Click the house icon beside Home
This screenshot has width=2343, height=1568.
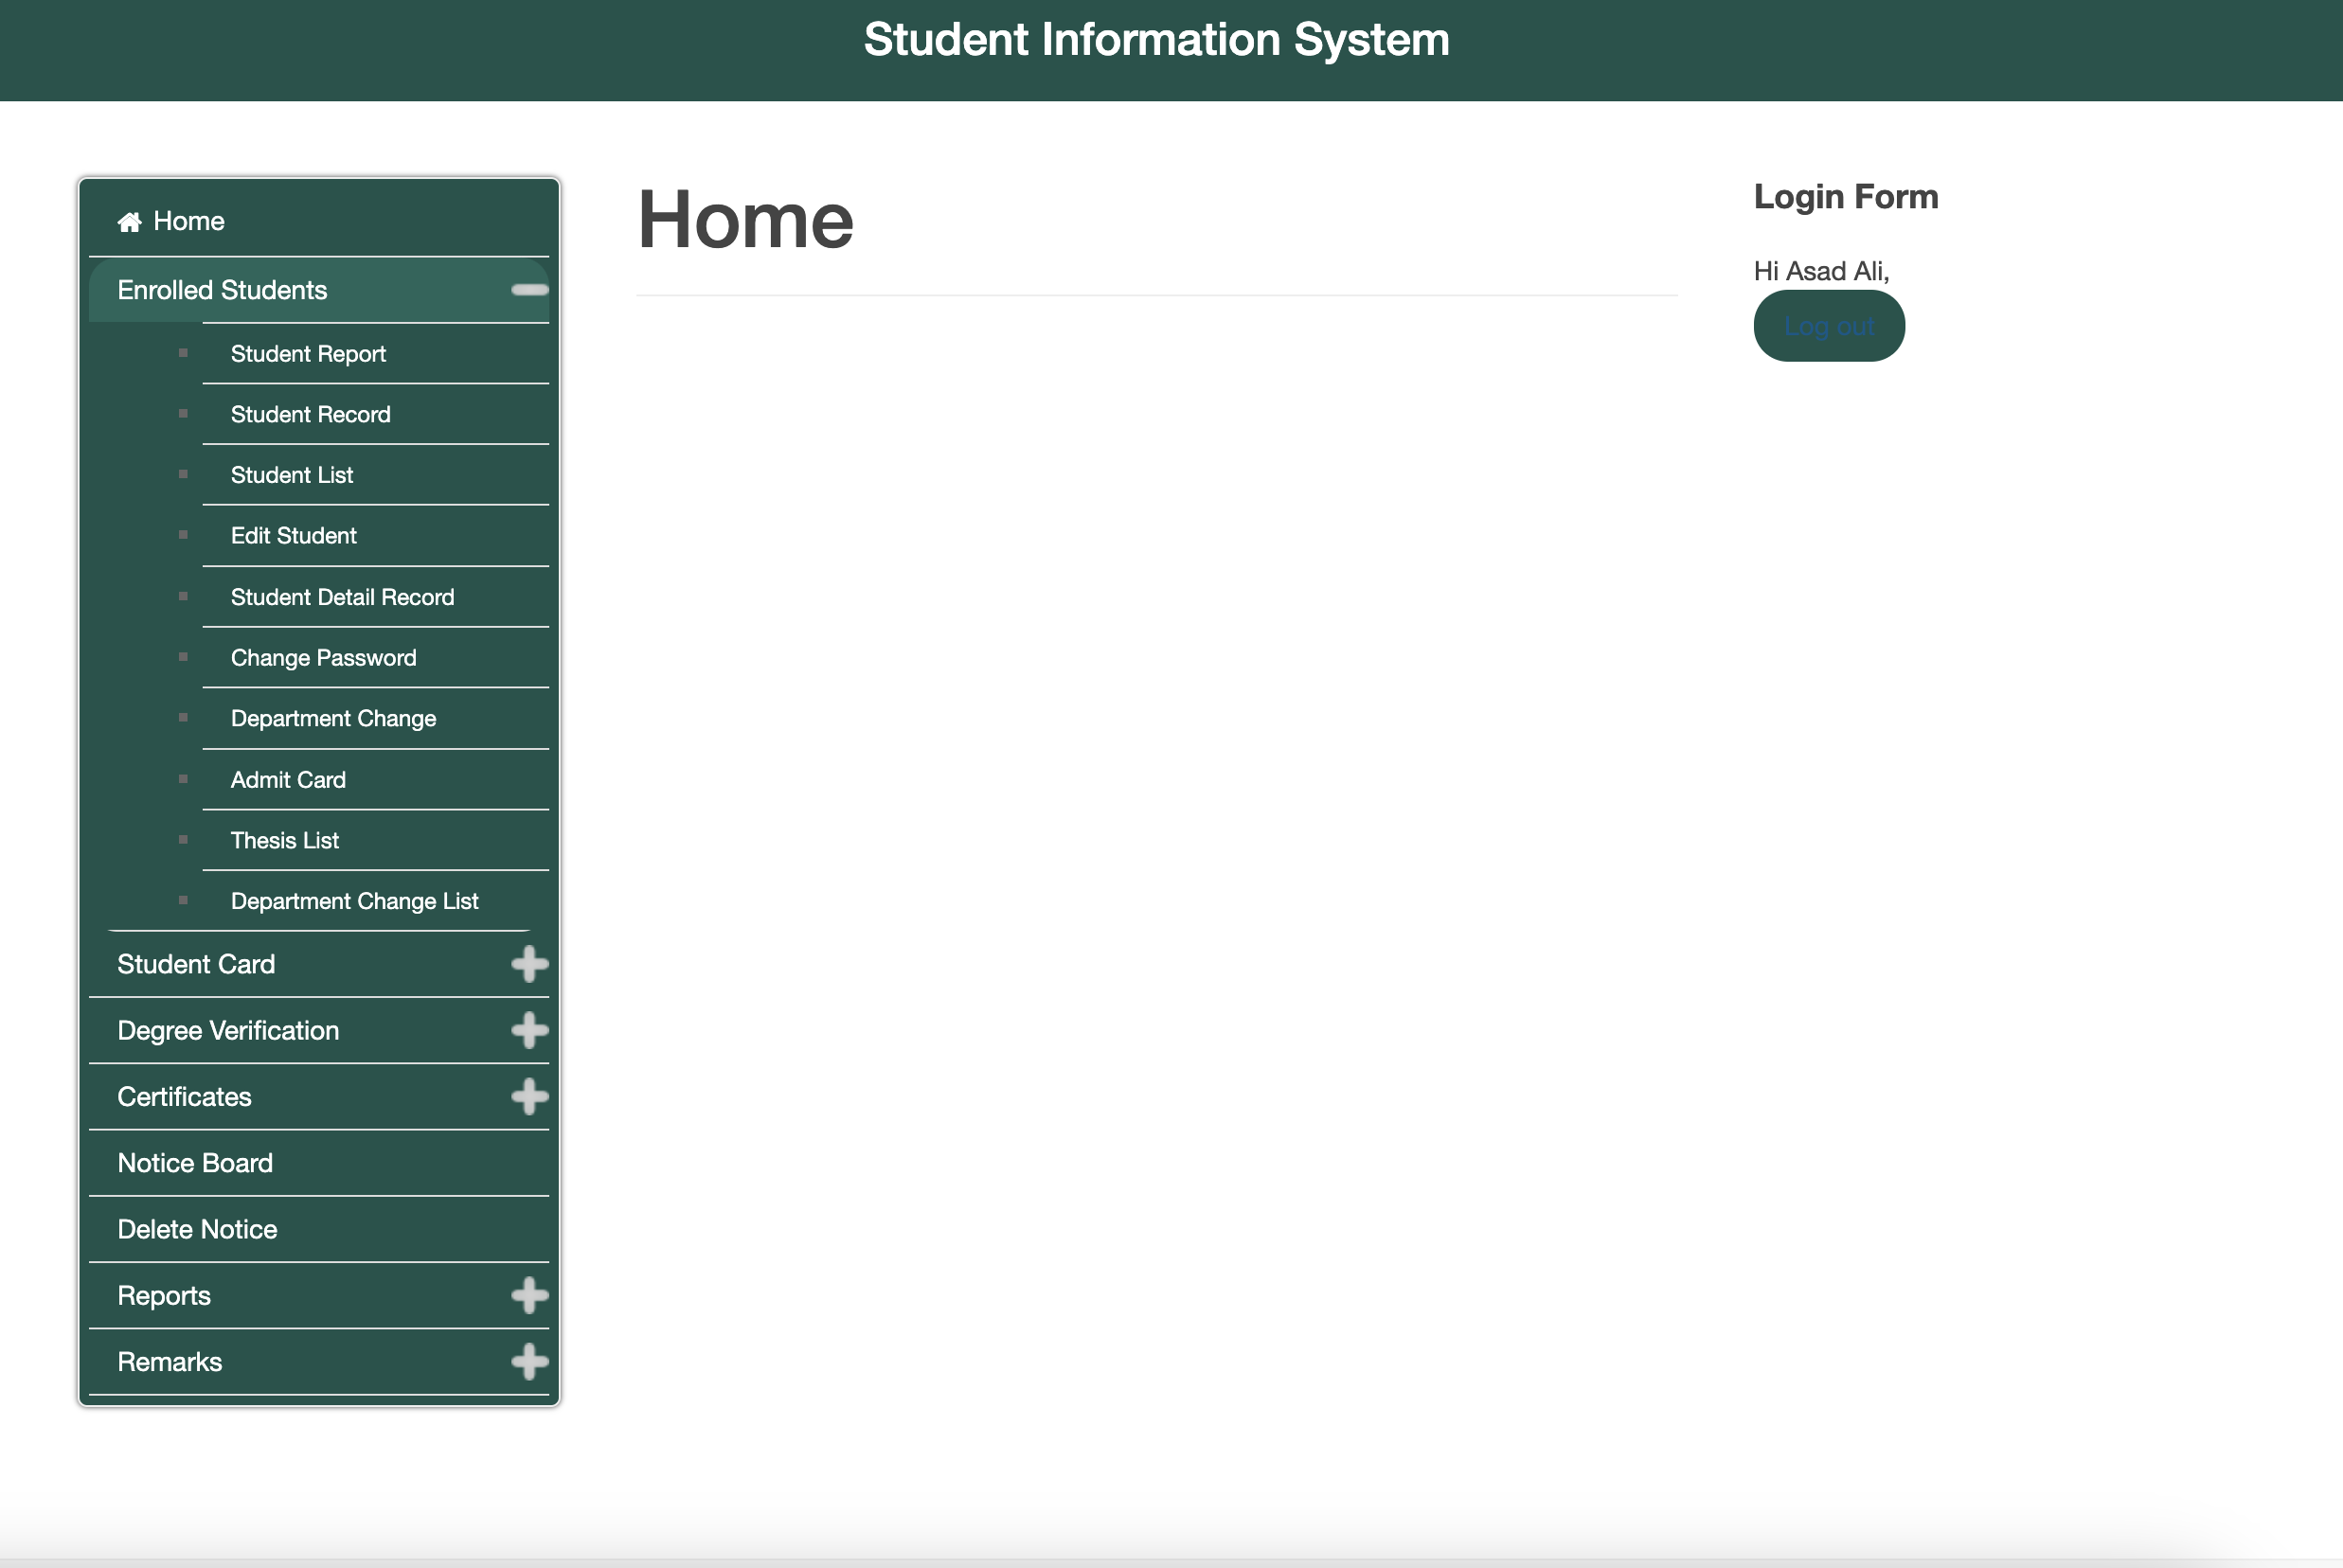pos(129,221)
